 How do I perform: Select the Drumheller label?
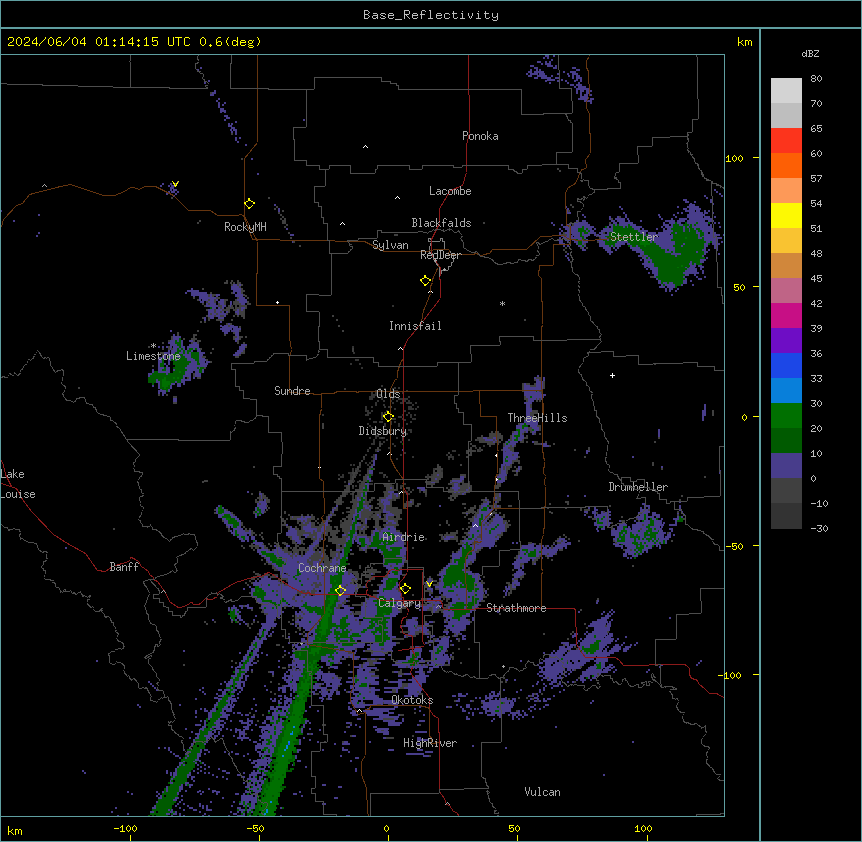pos(638,487)
